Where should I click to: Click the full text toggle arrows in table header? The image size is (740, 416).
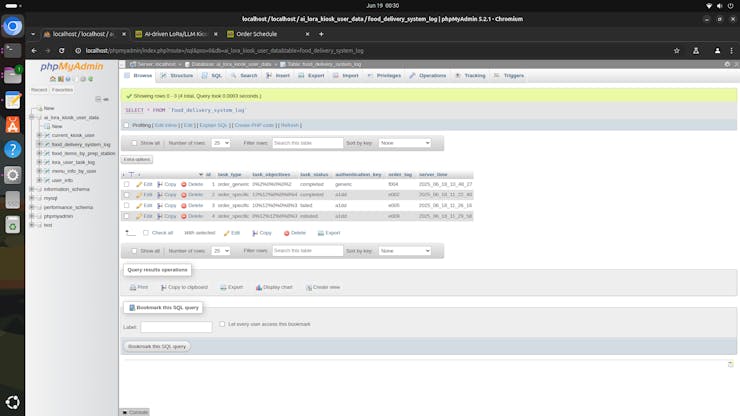pos(132,174)
